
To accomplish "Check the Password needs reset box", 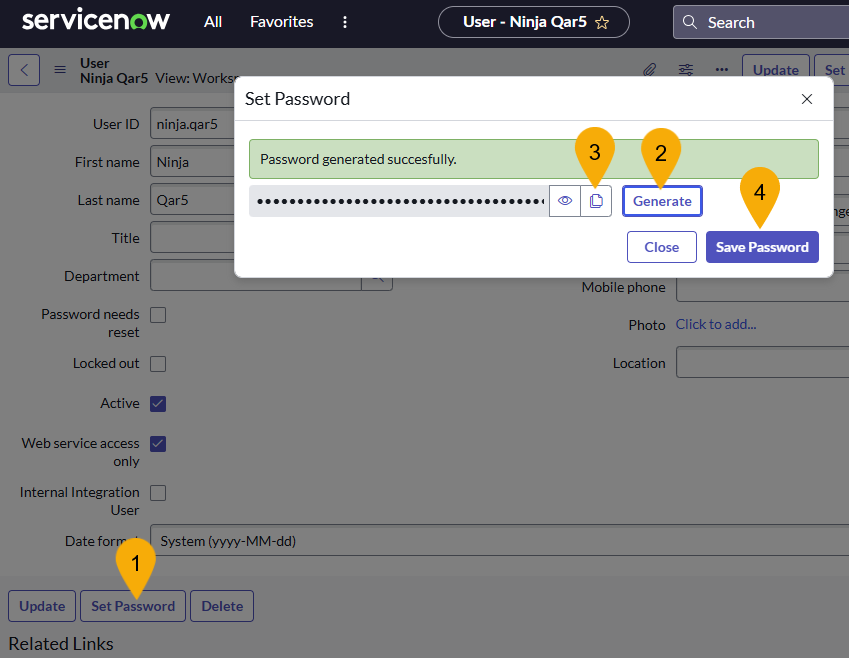I will tap(156, 314).
